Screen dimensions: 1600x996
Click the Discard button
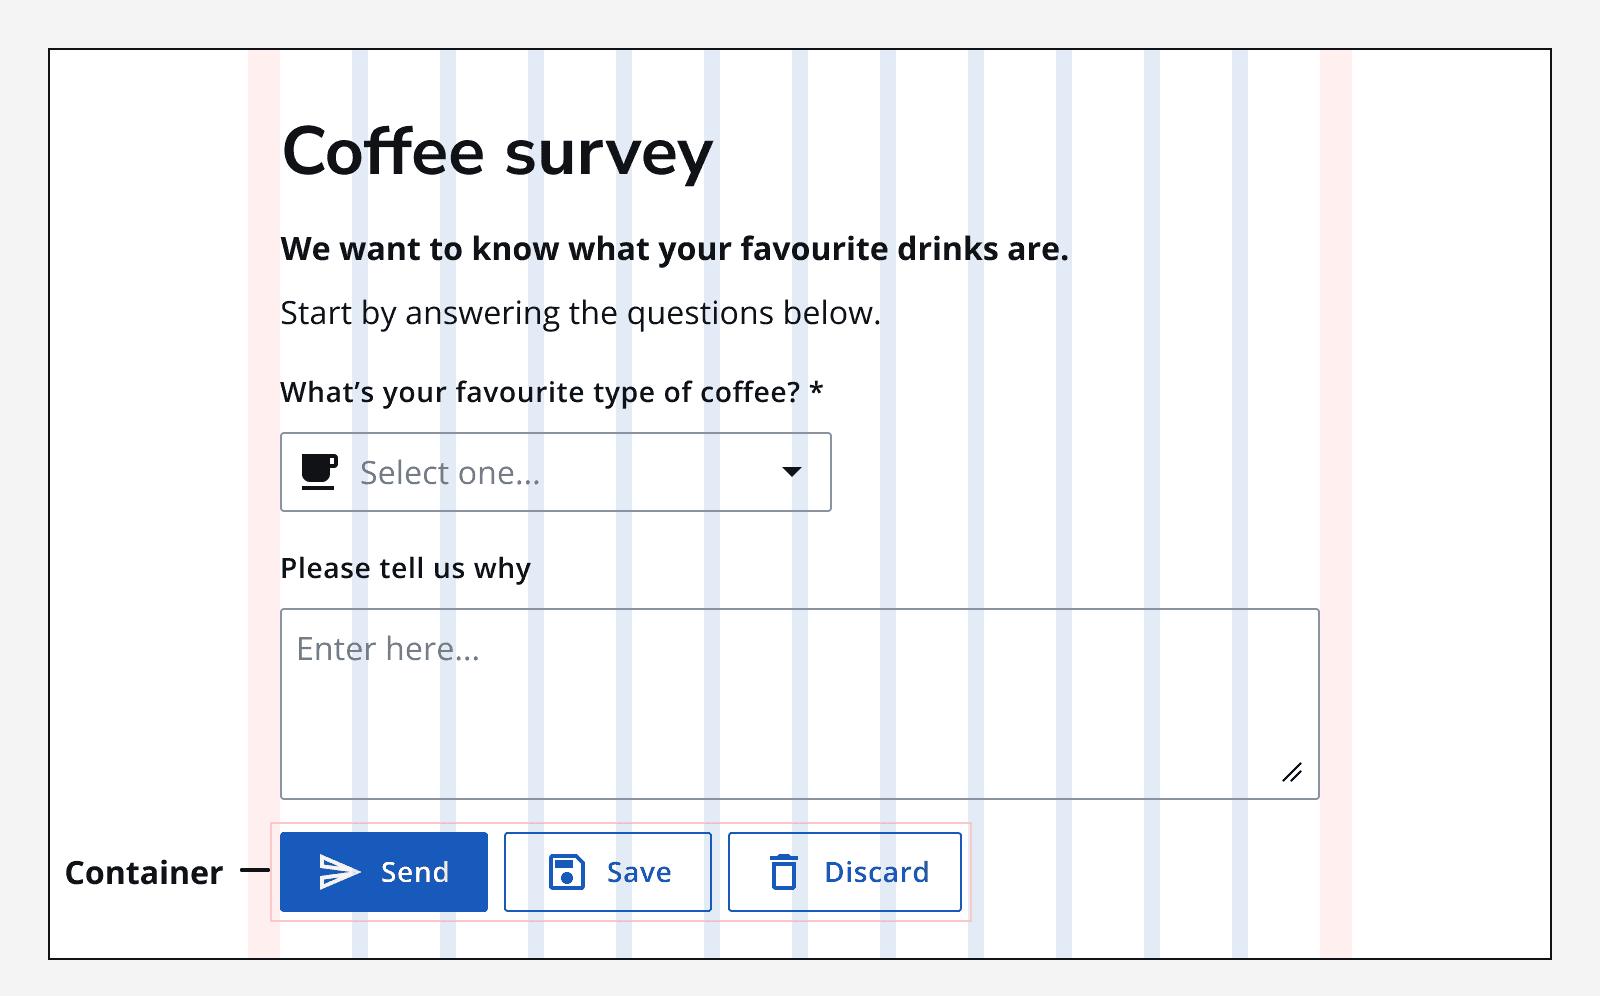click(x=845, y=871)
